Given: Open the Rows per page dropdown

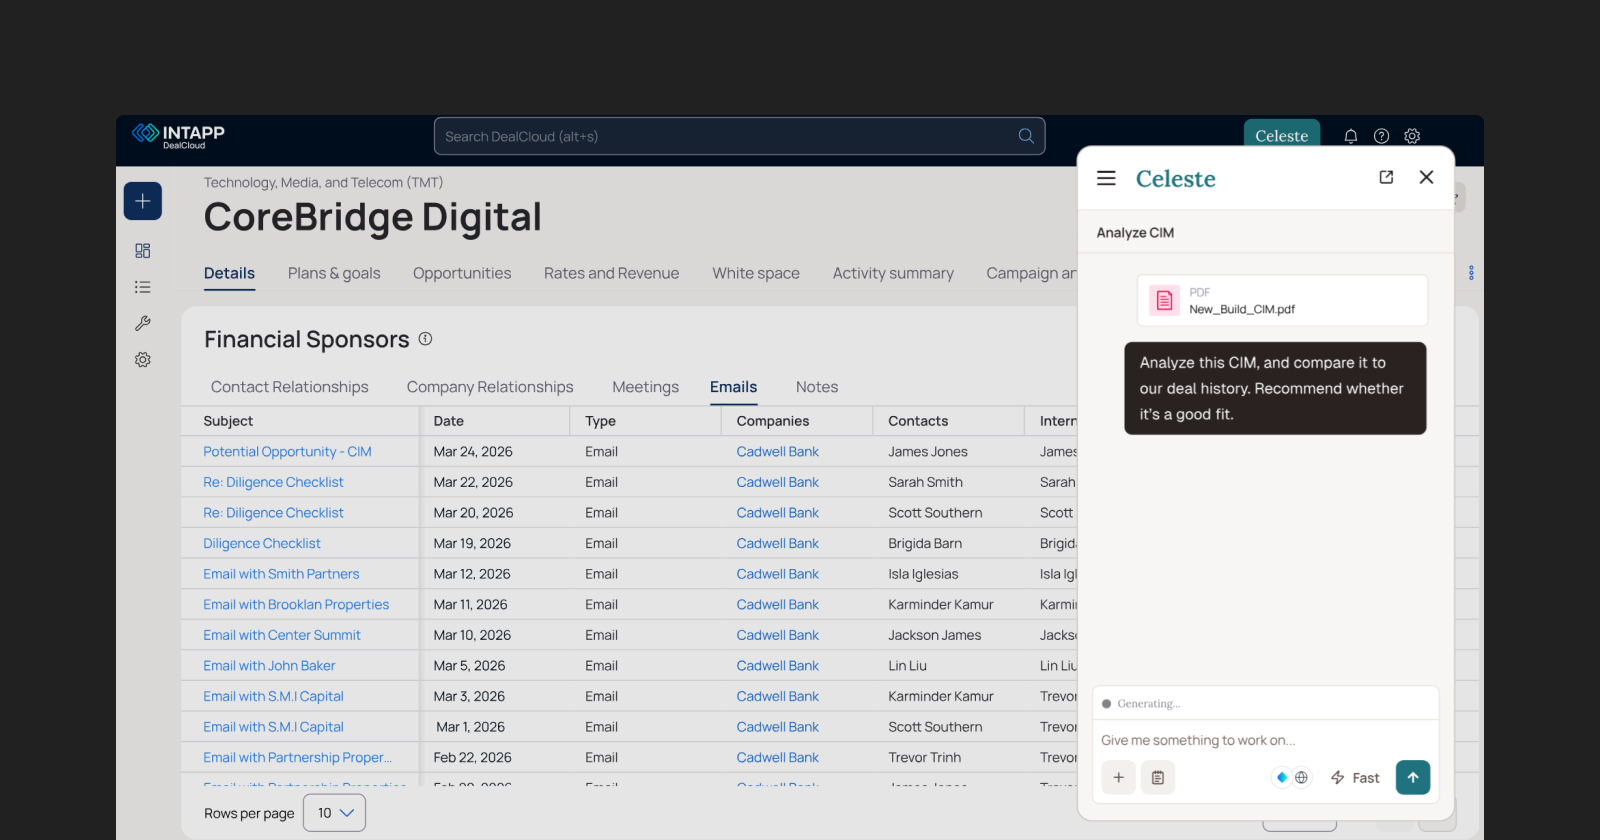Looking at the screenshot, I should [335, 813].
